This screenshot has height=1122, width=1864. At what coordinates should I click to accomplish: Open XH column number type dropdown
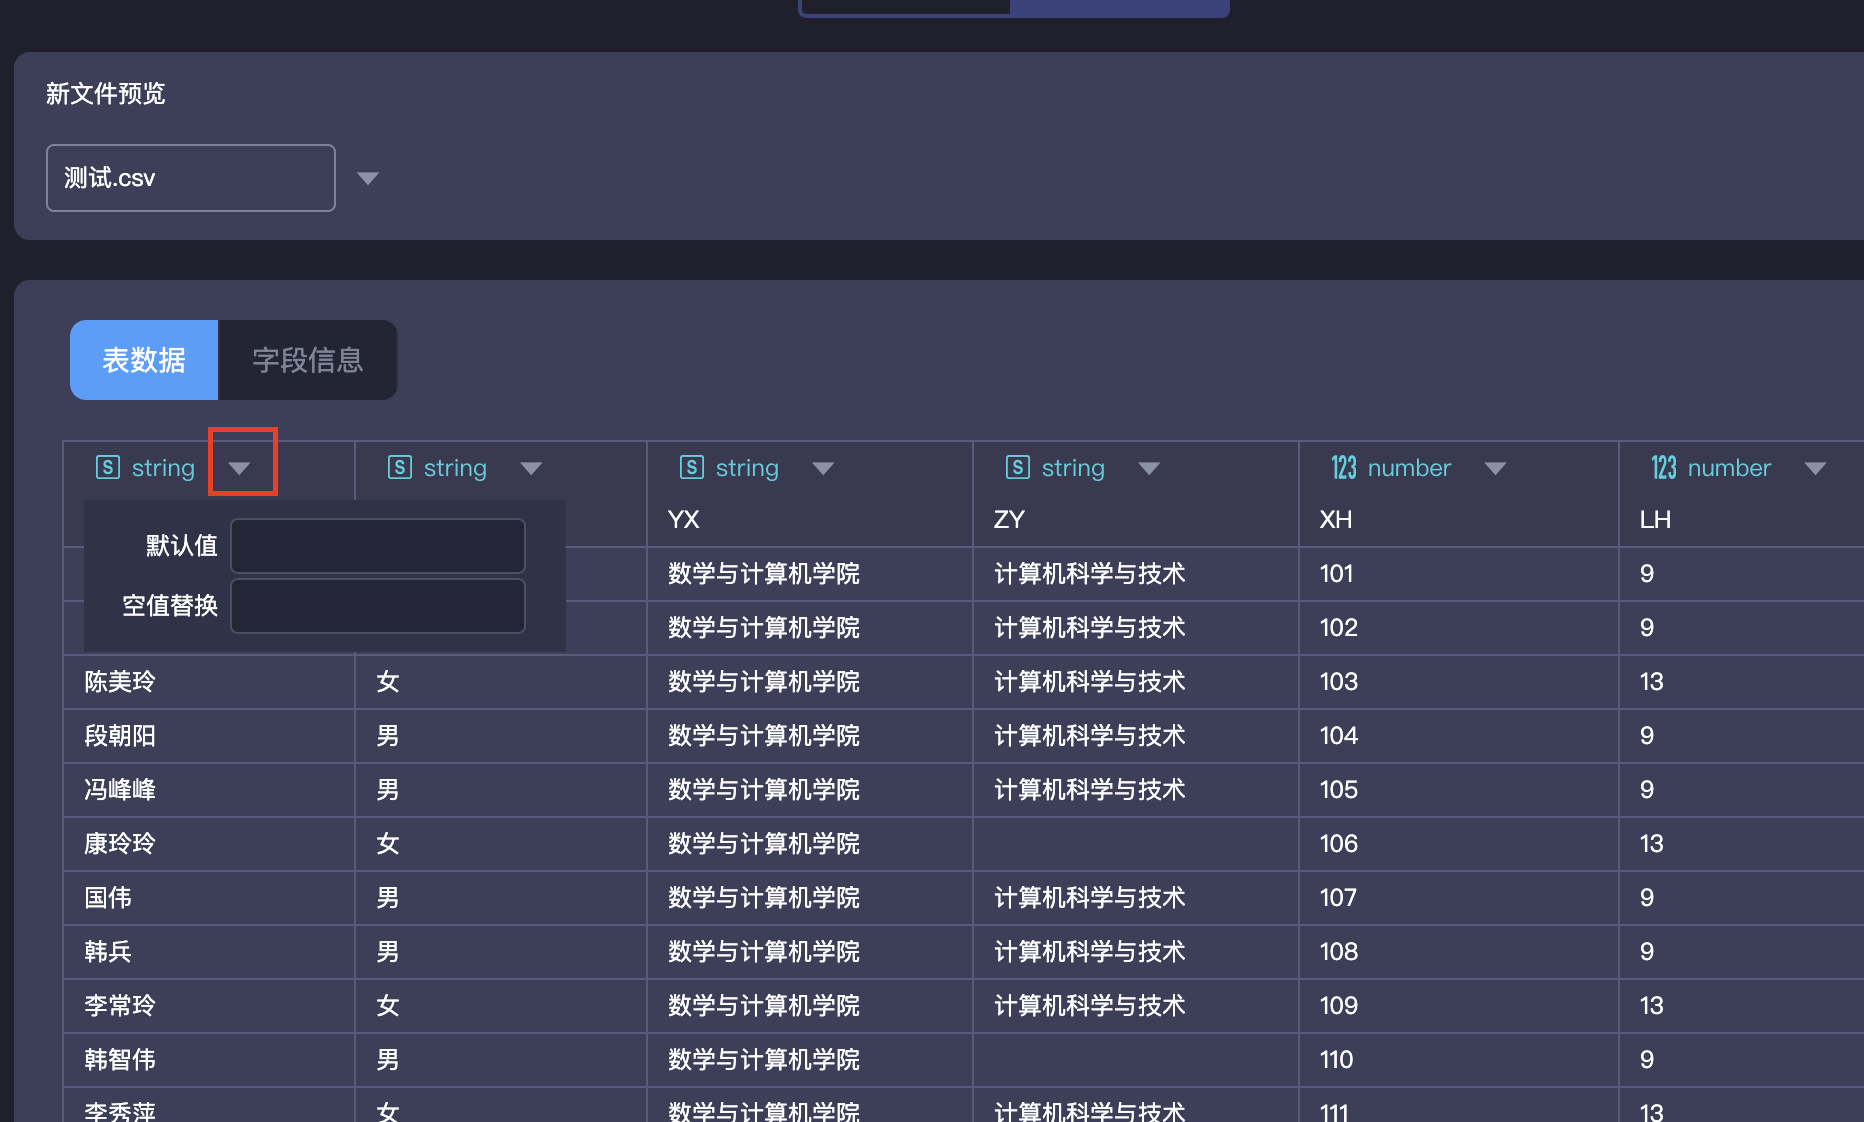point(1495,468)
